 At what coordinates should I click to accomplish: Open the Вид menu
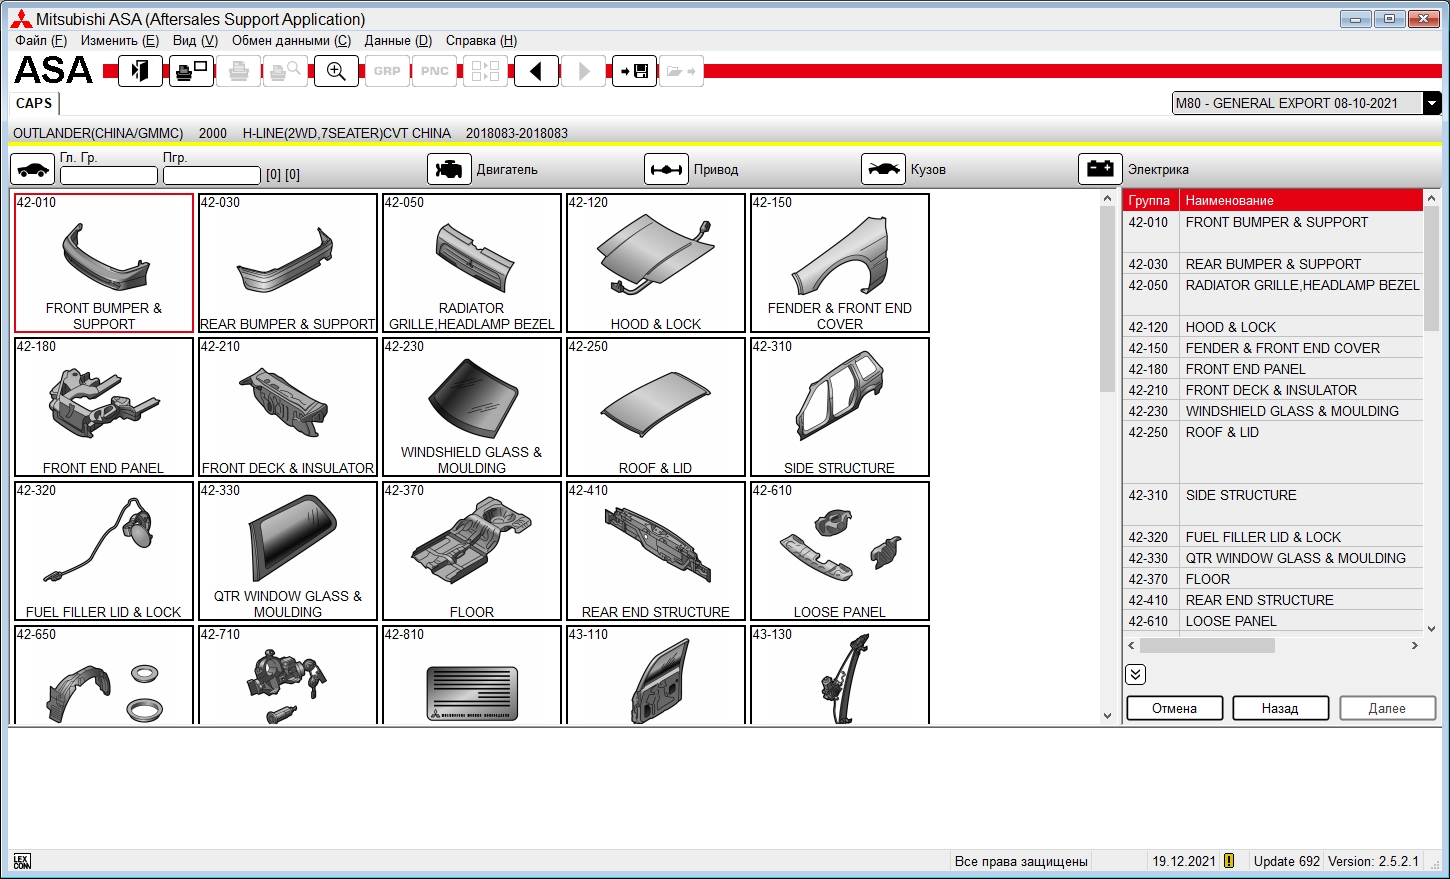coord(195,40)
